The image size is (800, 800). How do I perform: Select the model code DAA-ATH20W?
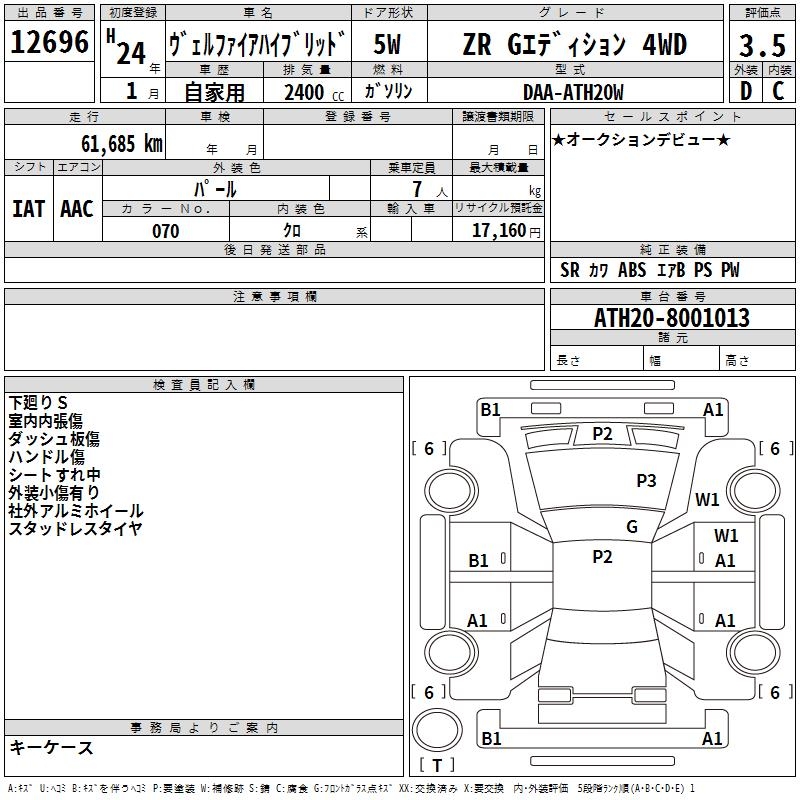(x=574, y=92)
